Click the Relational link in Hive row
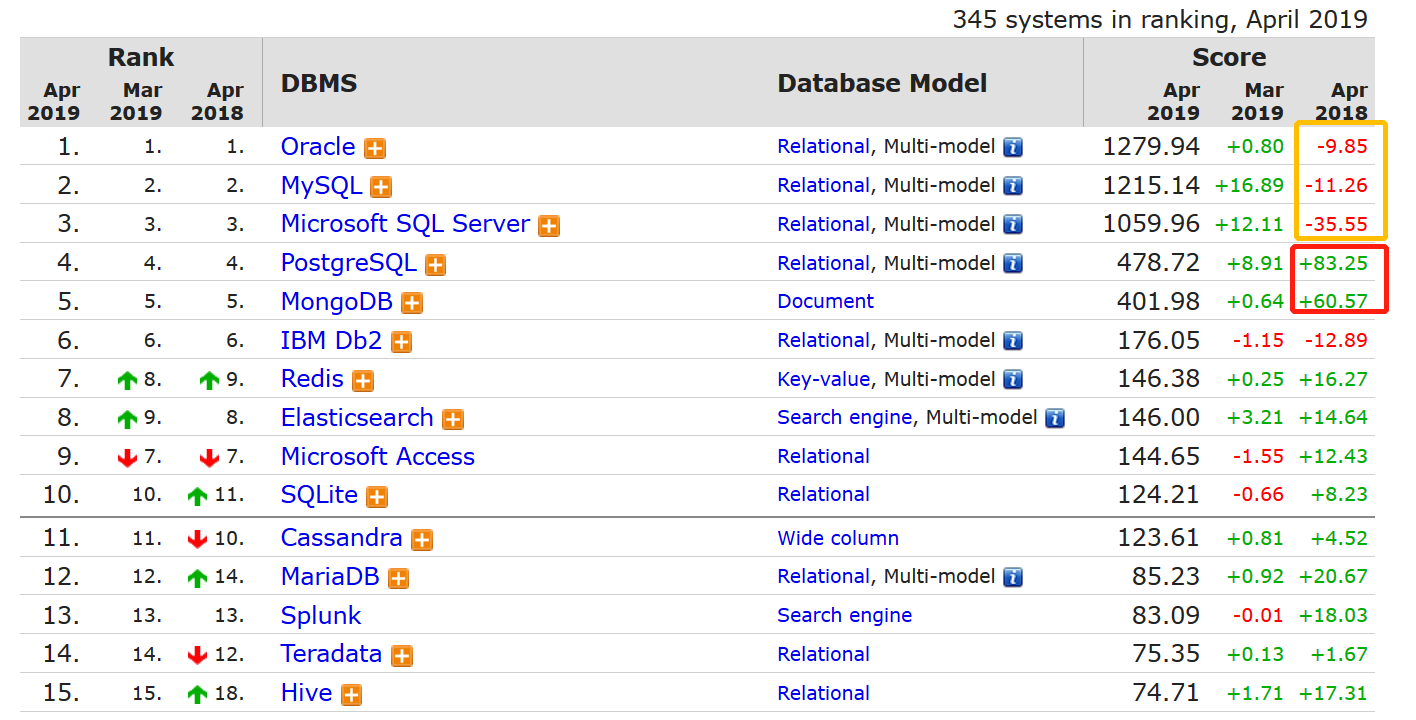The width and height of the screenshot is (1416, 720). pyautogui.click(x=824, y=693)
